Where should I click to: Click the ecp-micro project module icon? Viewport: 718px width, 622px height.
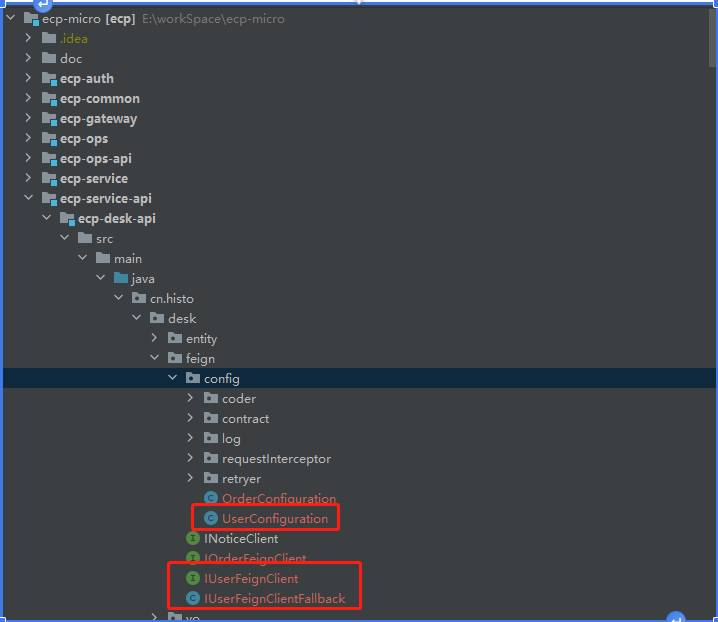pyautogui.click(x=31, y=19)
